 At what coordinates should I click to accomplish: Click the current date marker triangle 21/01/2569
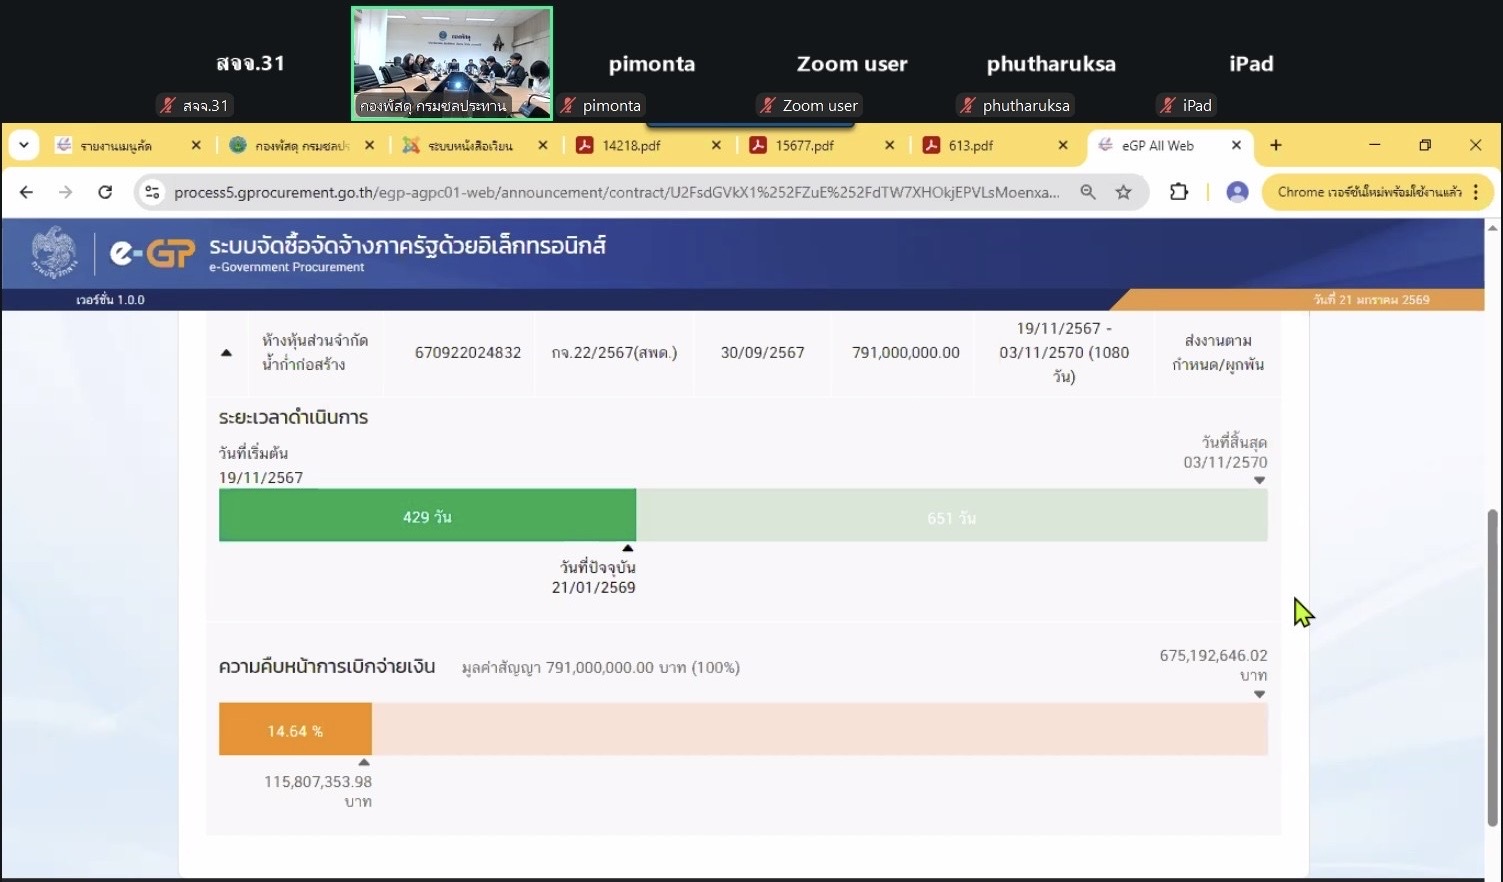pos(628,548)
